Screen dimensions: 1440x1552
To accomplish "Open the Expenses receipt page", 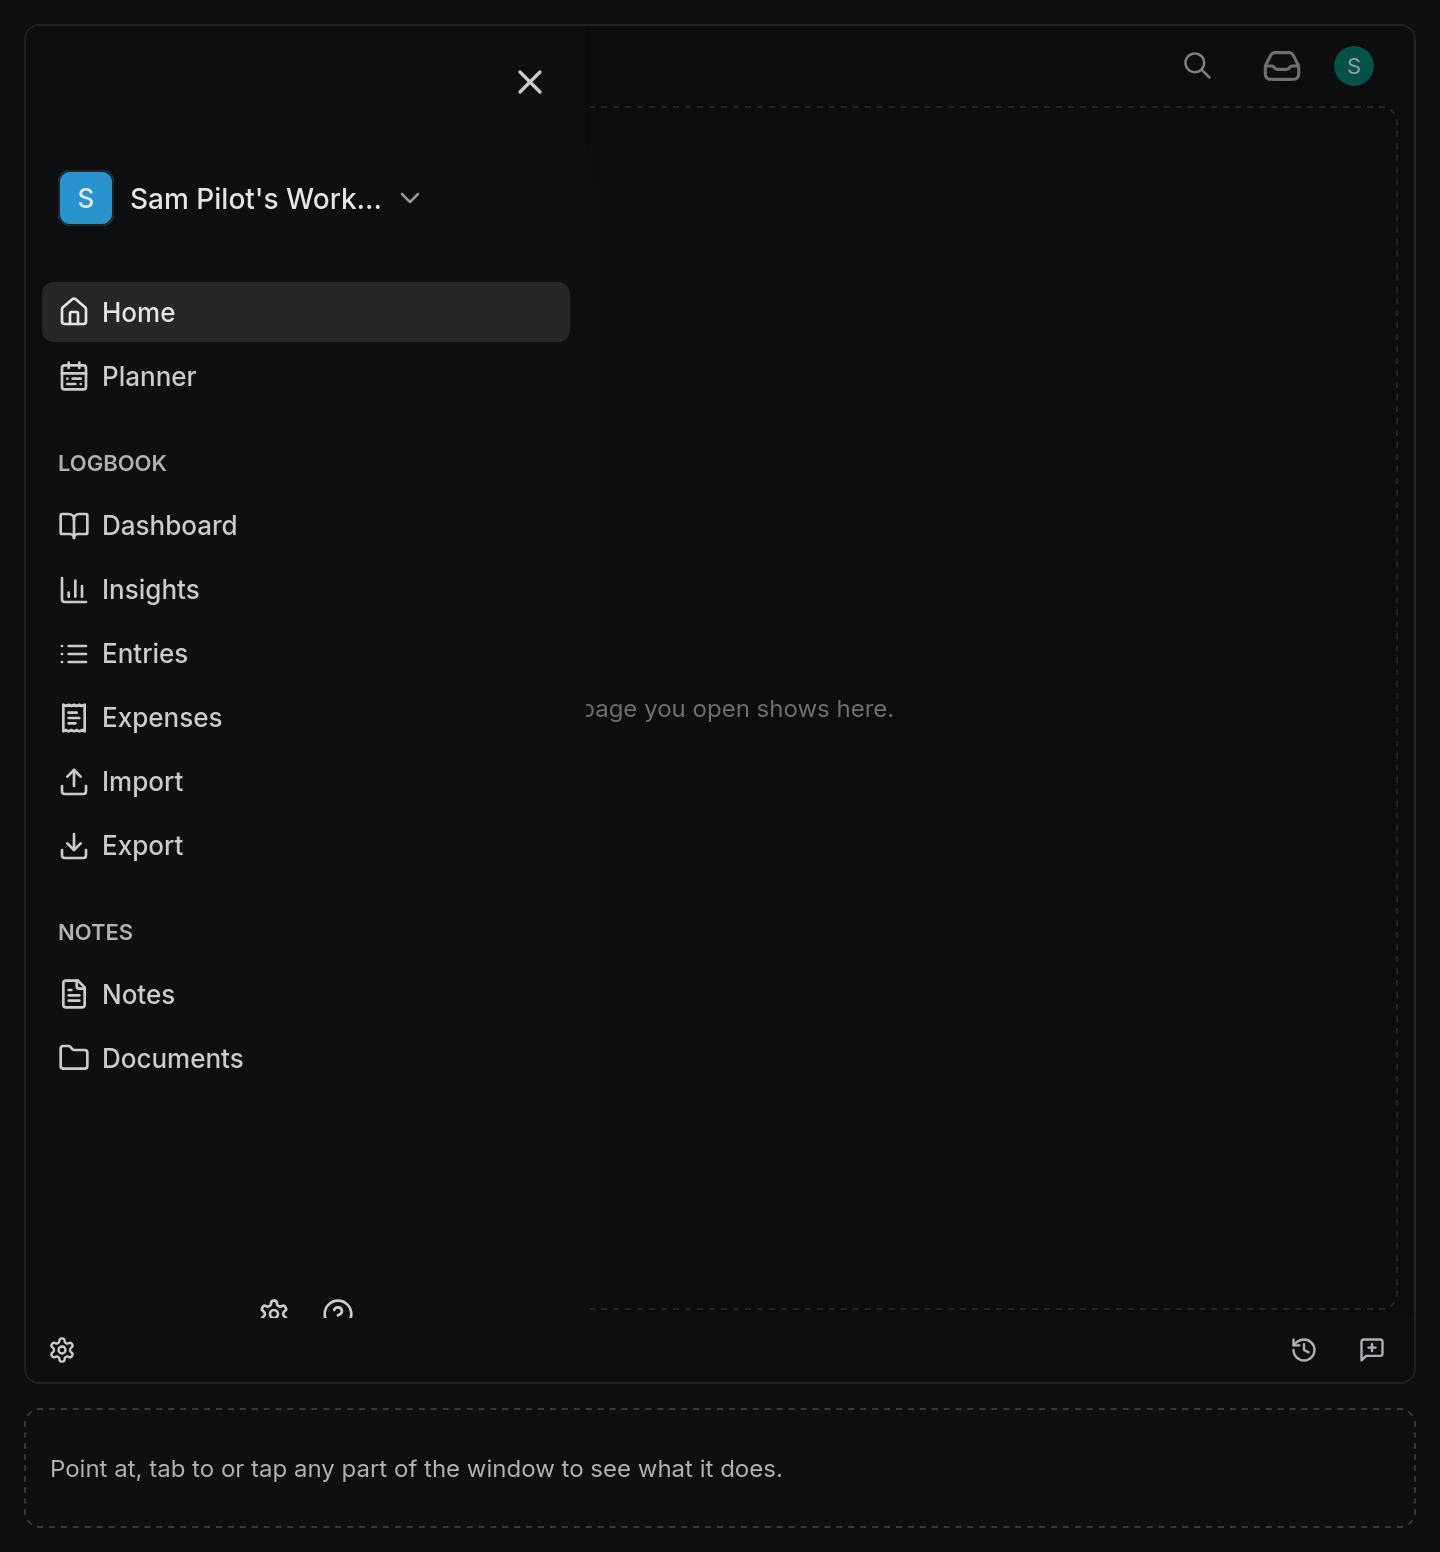I will click(306, 717).
